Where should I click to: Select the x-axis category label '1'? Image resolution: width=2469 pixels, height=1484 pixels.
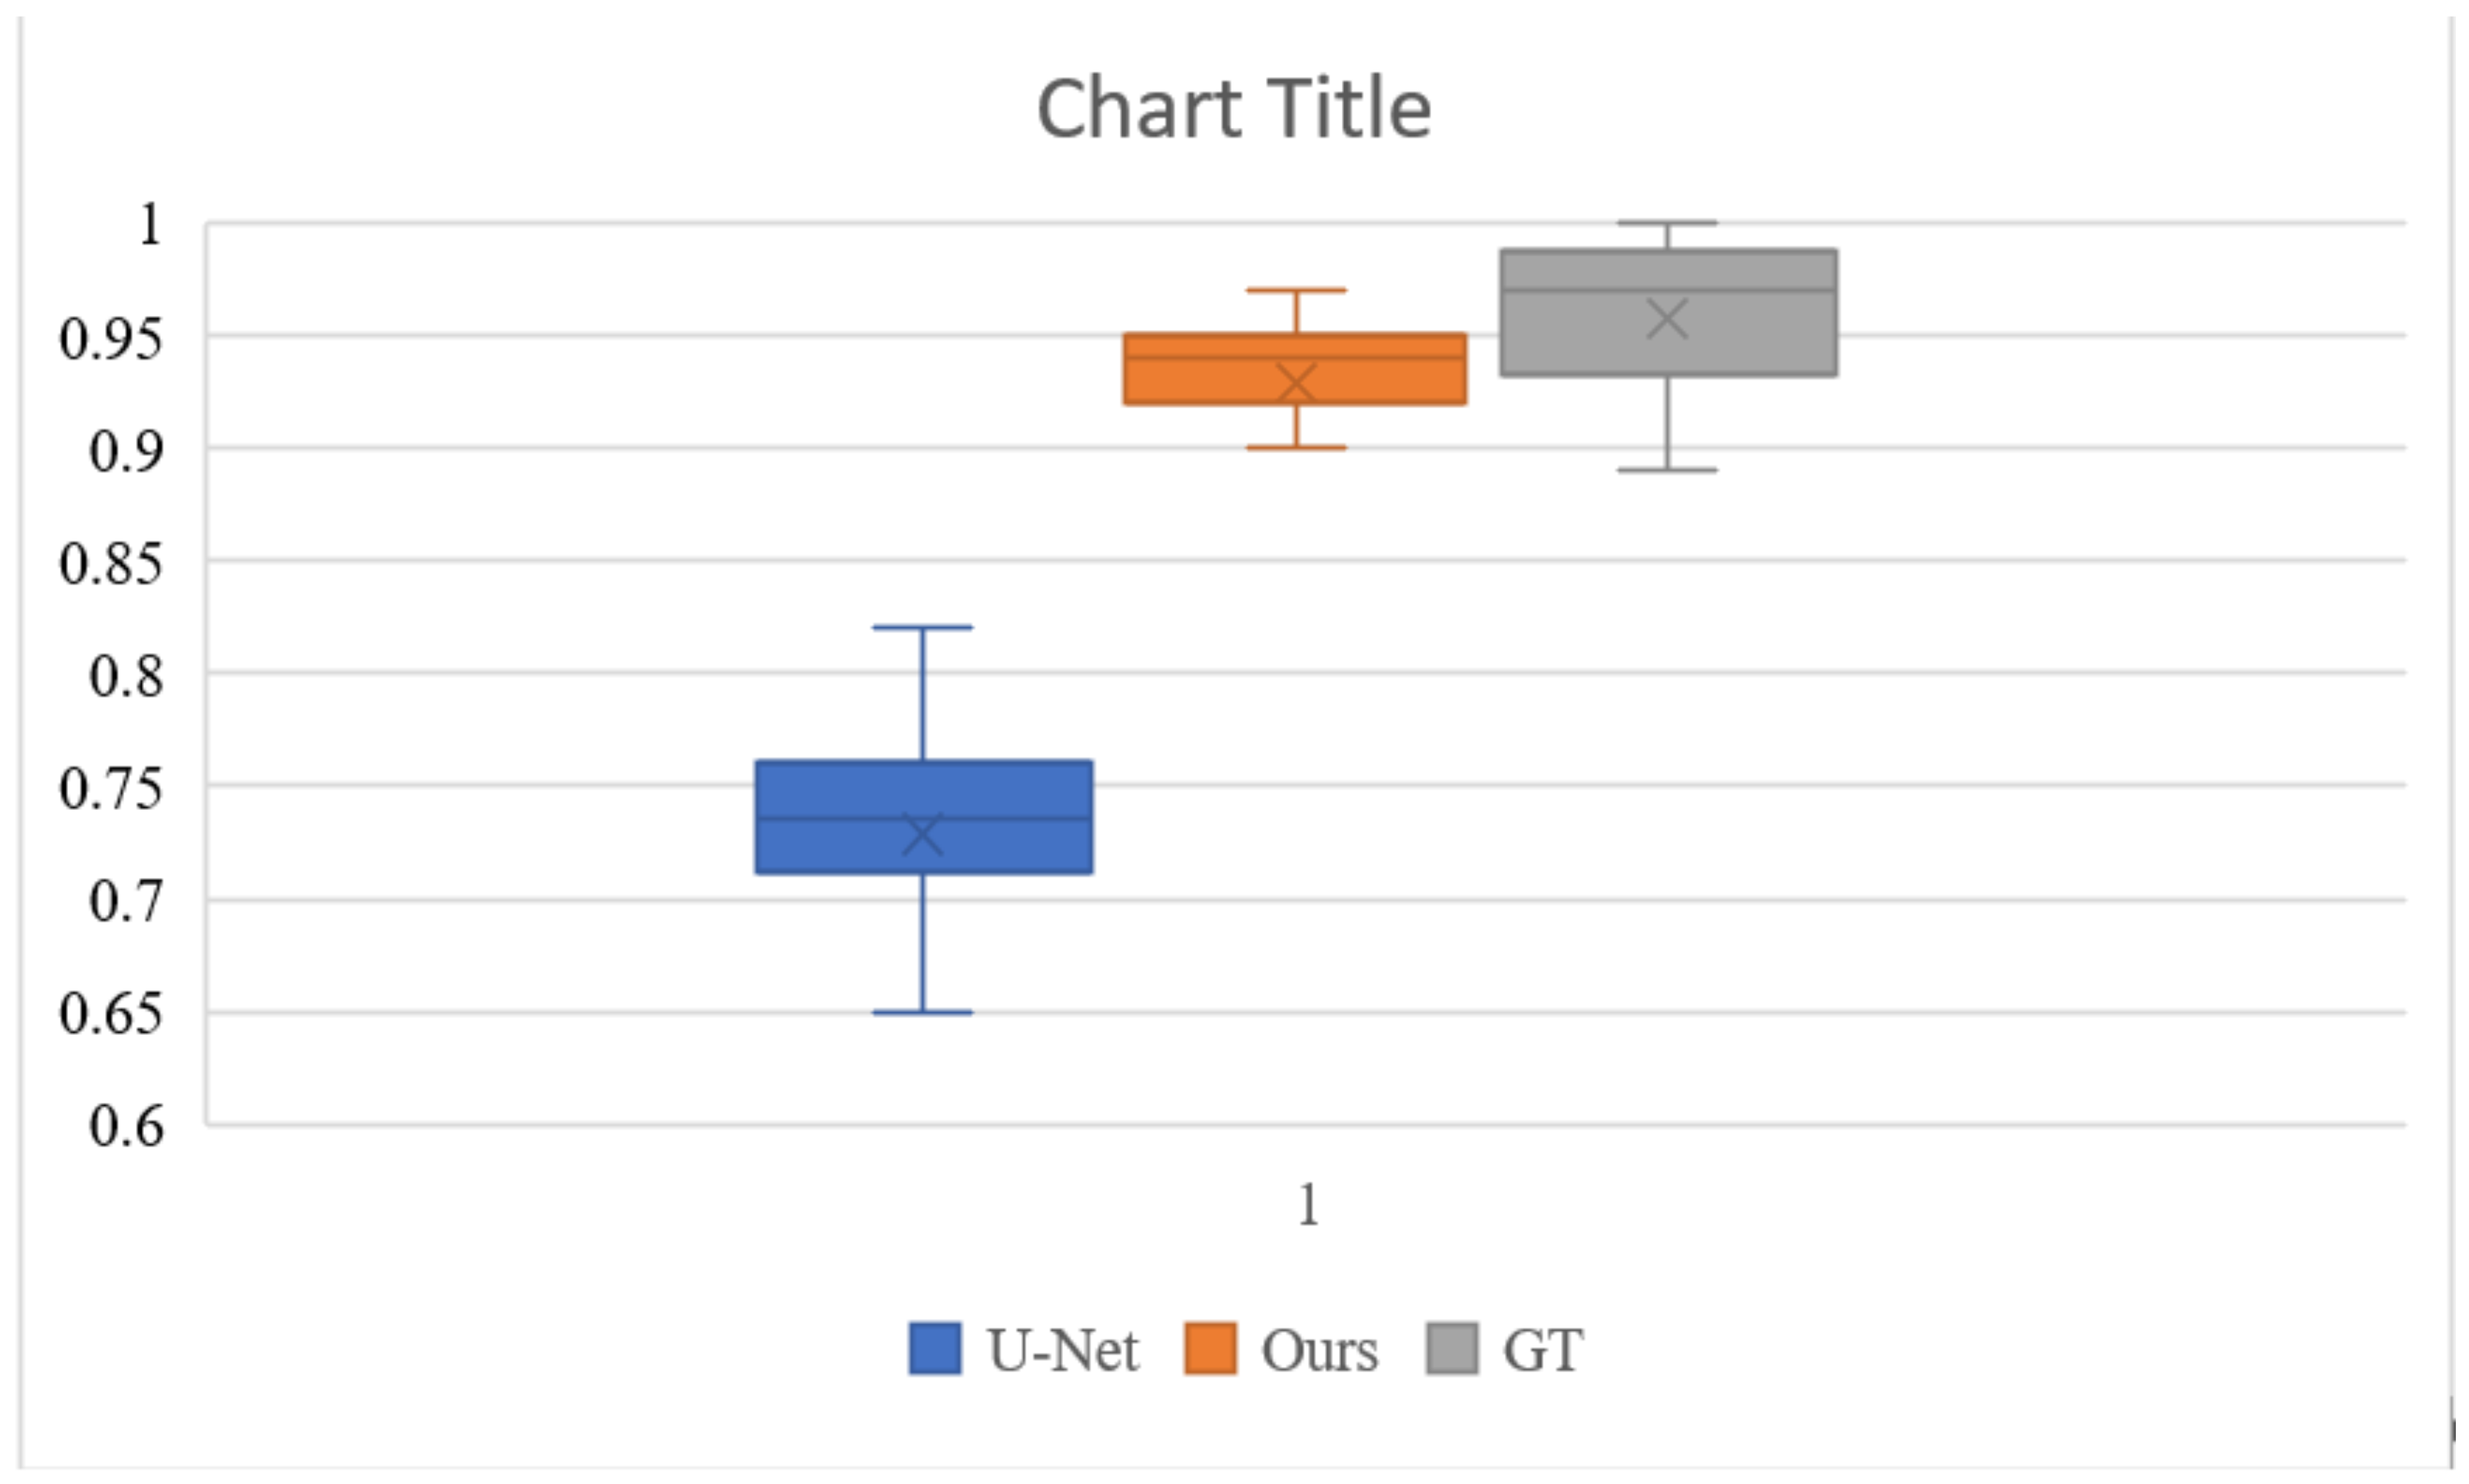[x=1308, y=1205]
